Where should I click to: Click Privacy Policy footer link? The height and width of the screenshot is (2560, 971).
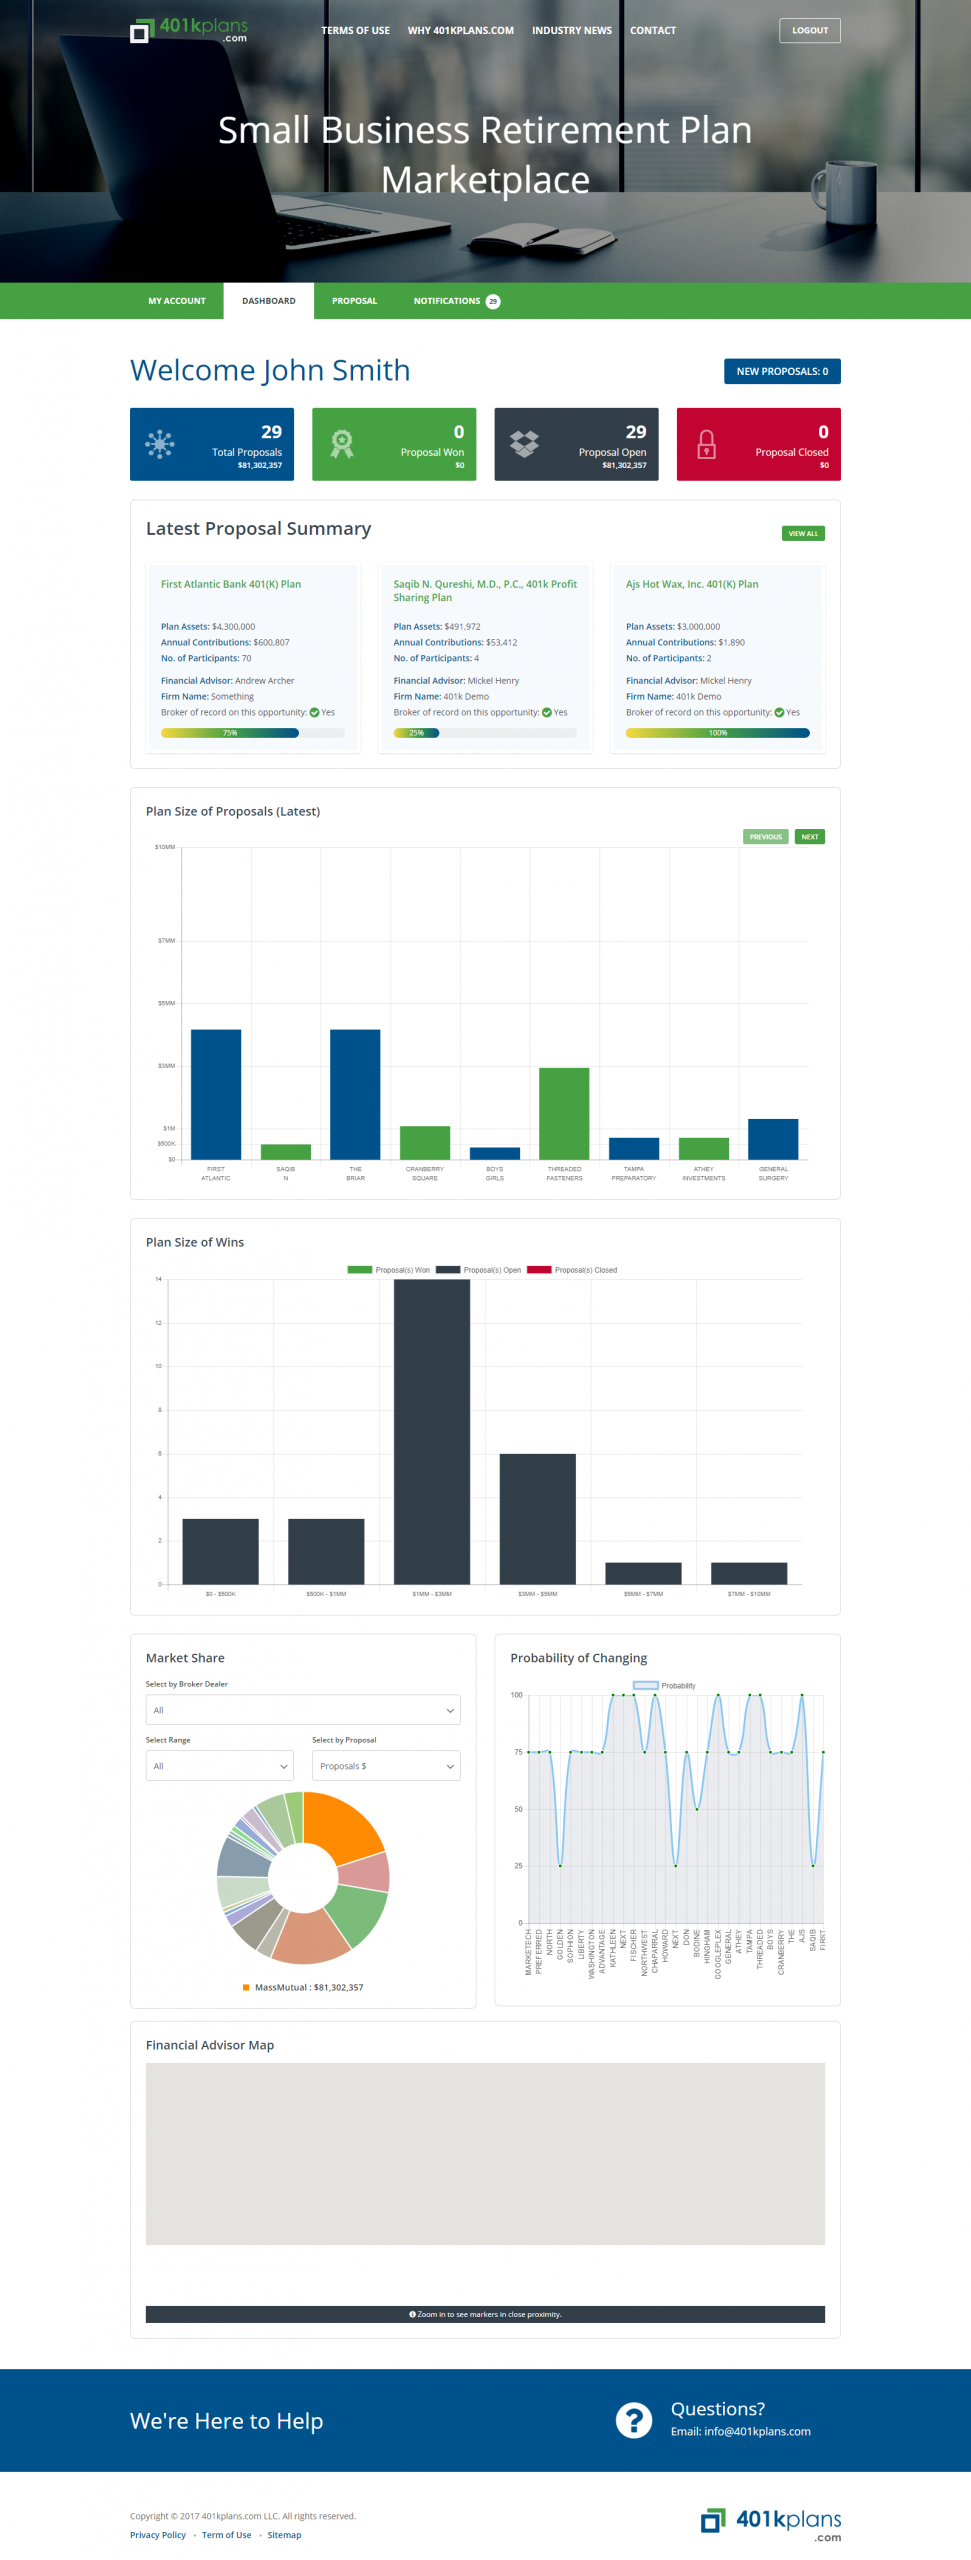click(x=158, y=2534)
